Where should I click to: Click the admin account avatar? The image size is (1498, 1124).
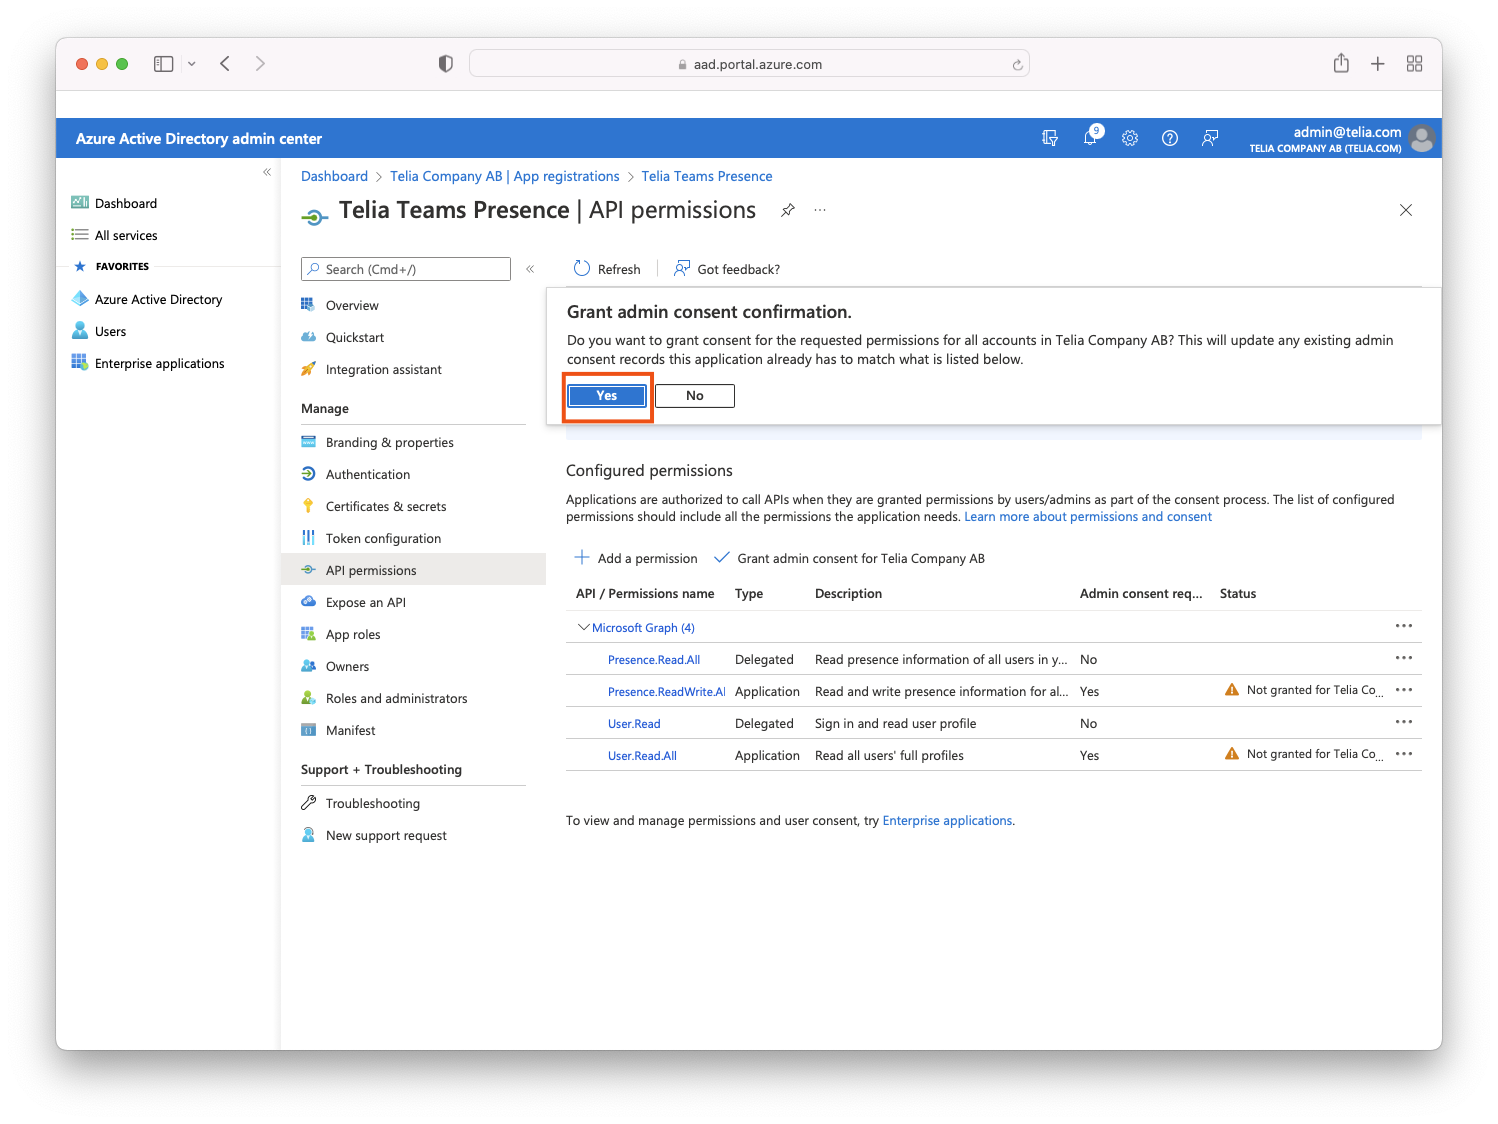(1422, 138)
